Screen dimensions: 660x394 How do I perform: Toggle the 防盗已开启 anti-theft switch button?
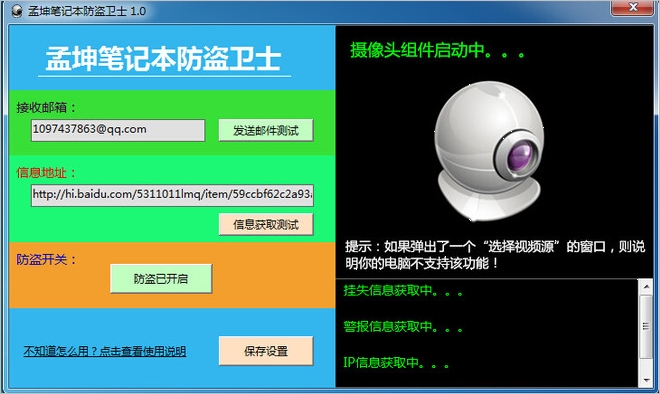161,279
